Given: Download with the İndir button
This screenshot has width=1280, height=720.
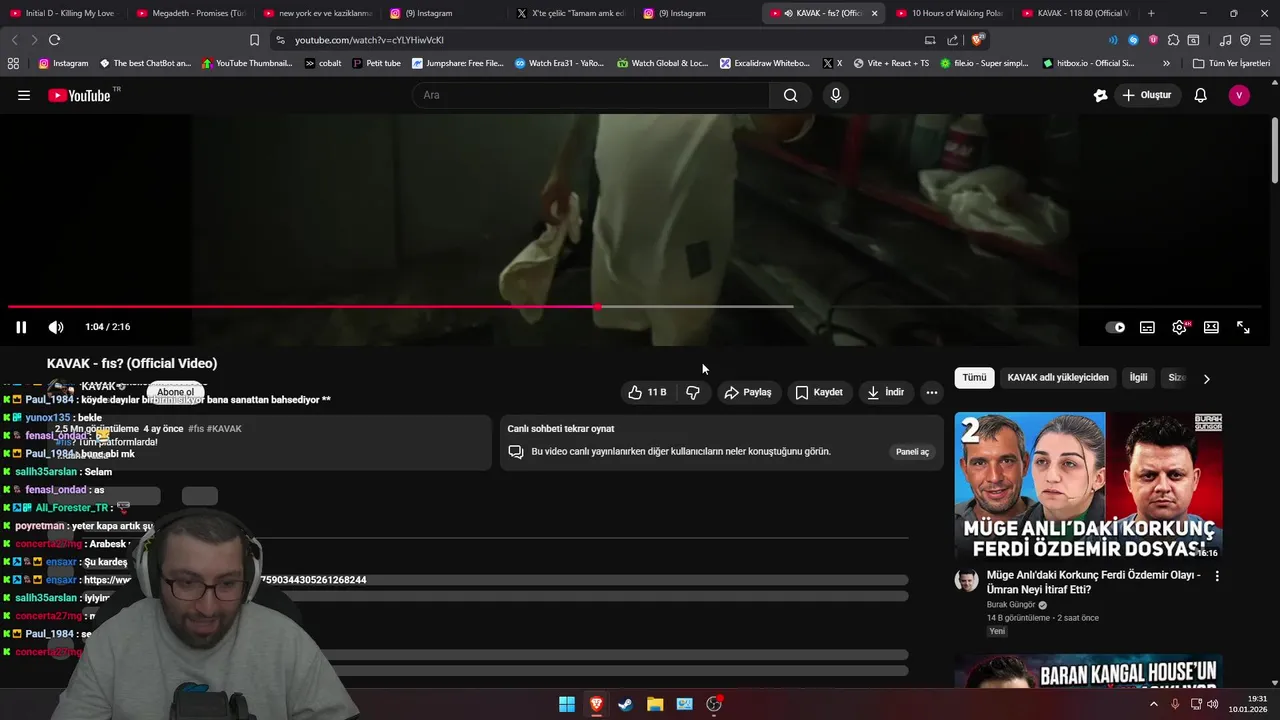Looking at the screenshot, I should [885, 392].
